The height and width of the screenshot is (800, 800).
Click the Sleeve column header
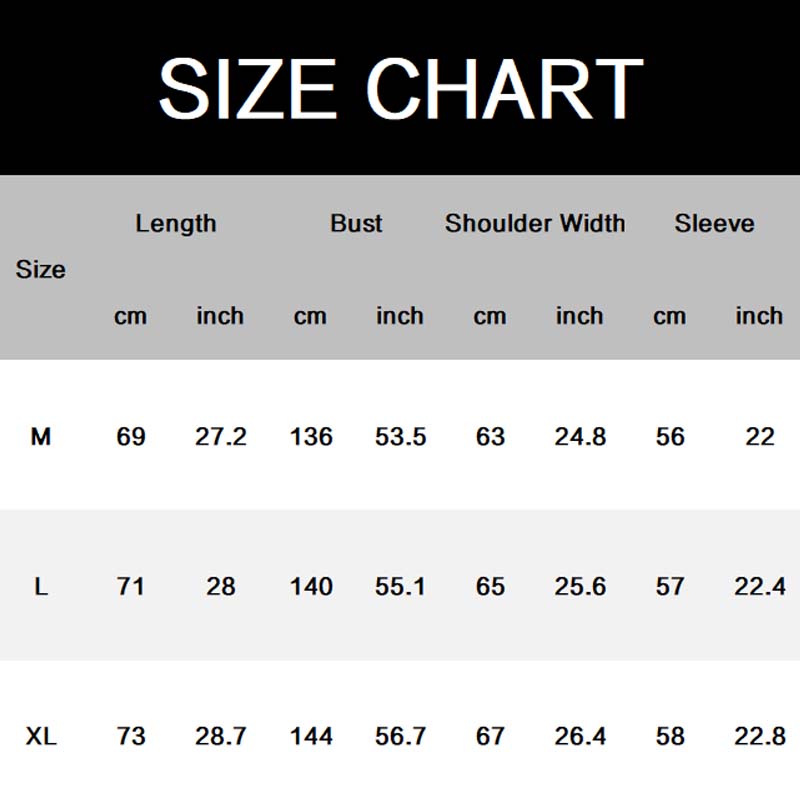714,223
